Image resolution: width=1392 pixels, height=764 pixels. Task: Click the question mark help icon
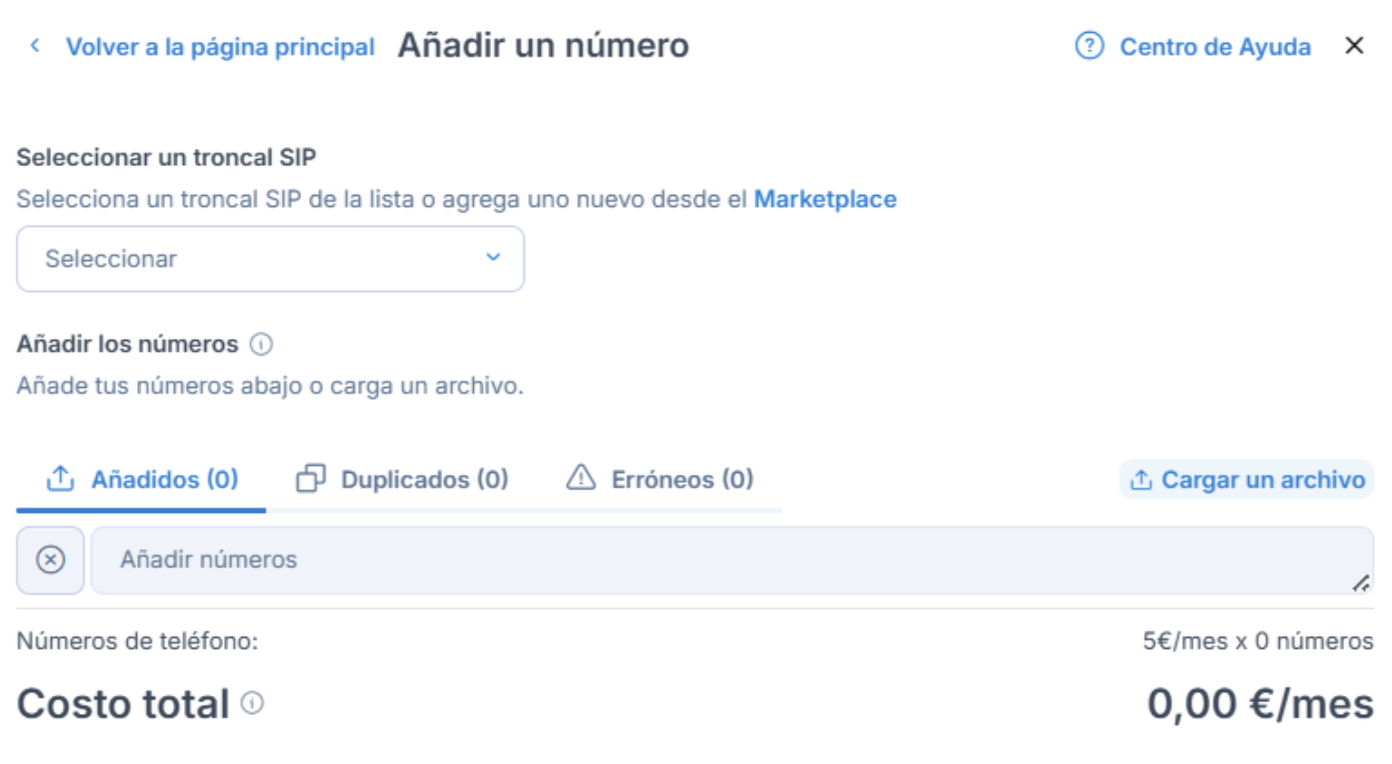1089,46
